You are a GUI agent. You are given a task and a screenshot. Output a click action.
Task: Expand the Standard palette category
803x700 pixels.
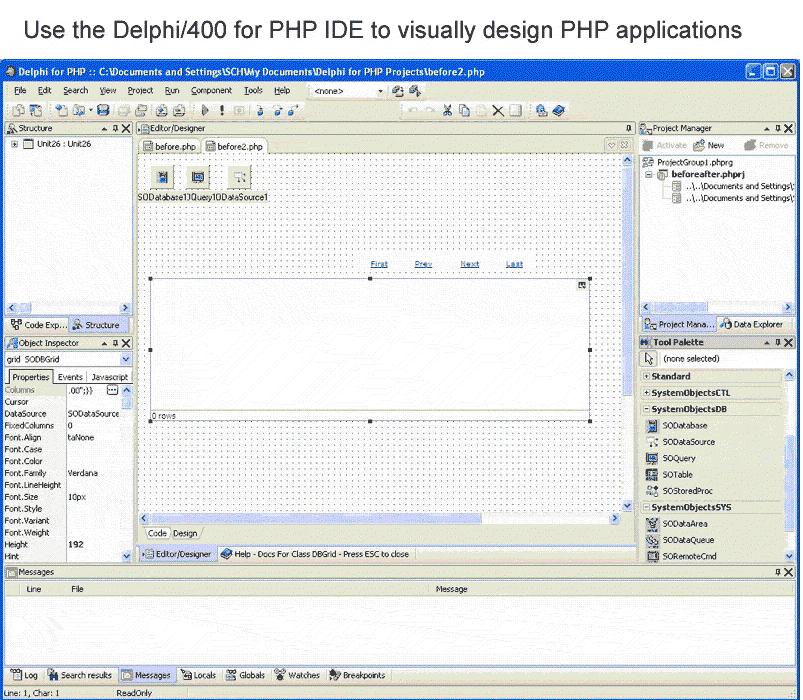(x=646, y=376)
